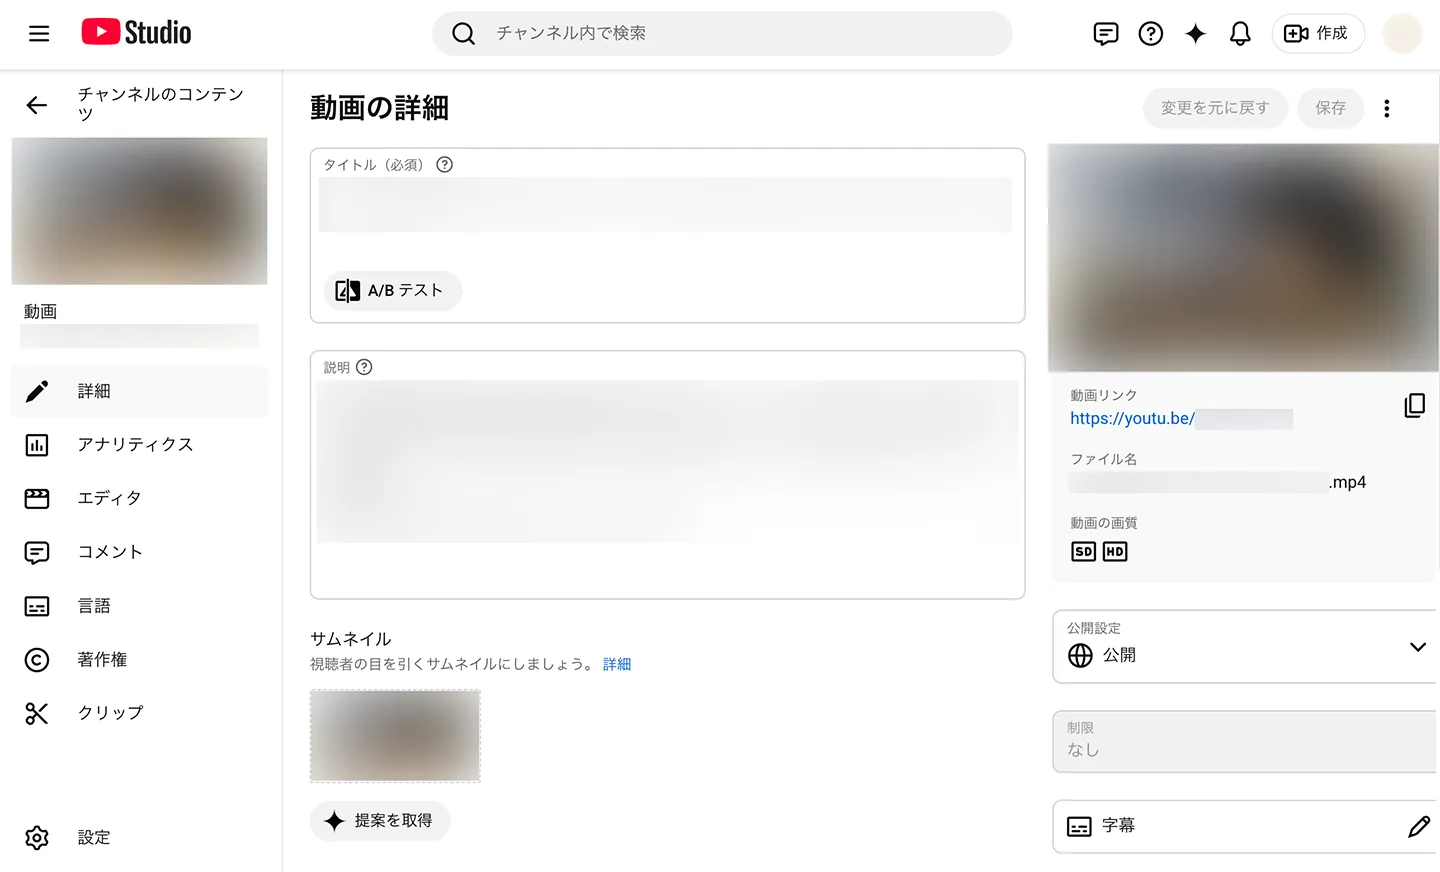Open エディタ in the sidebar
The height and width of the screenshot is (872, 1440).
click(139, 498)
